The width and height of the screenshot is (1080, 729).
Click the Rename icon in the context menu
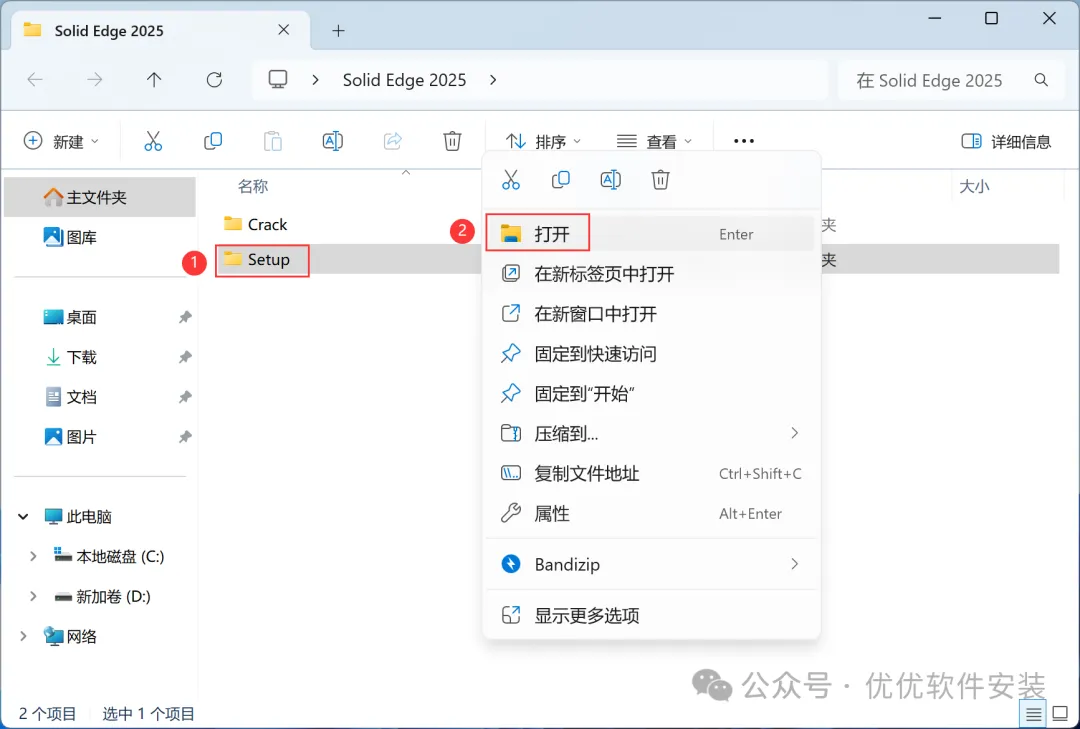point(610,180)
